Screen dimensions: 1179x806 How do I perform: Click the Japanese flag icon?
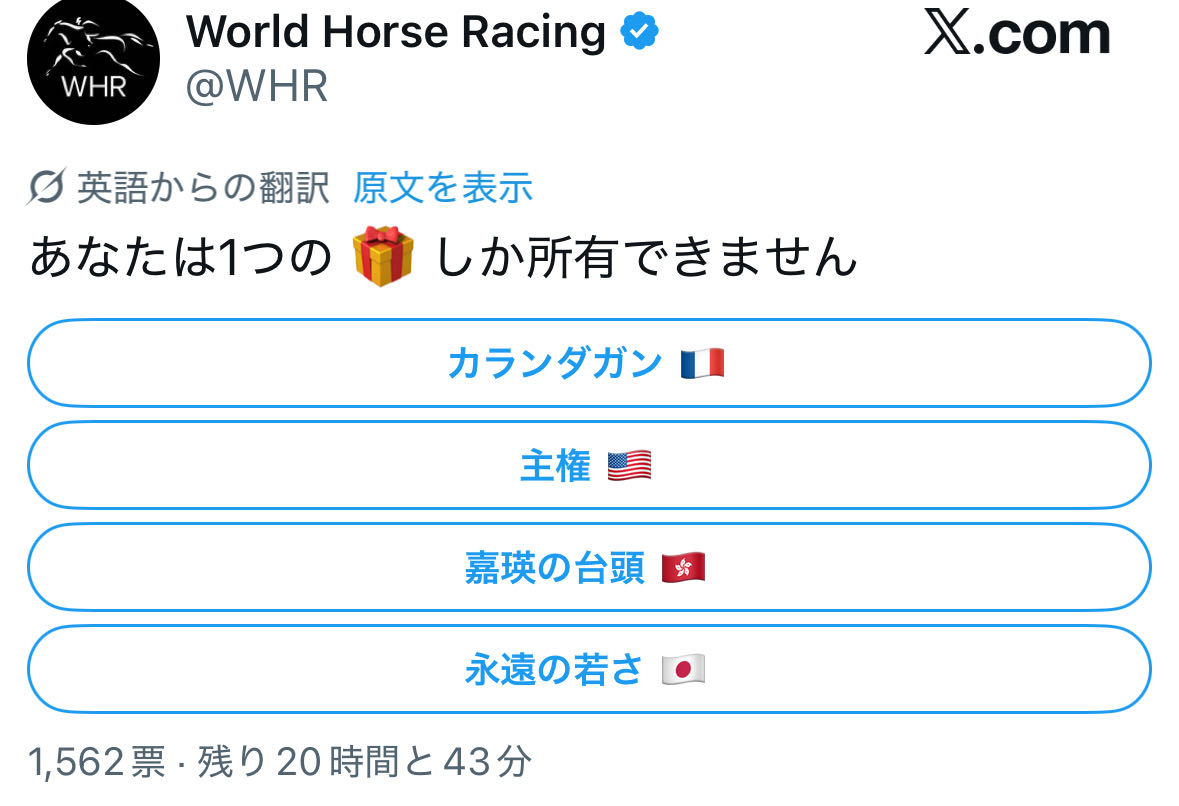click(x=684, y=670)
